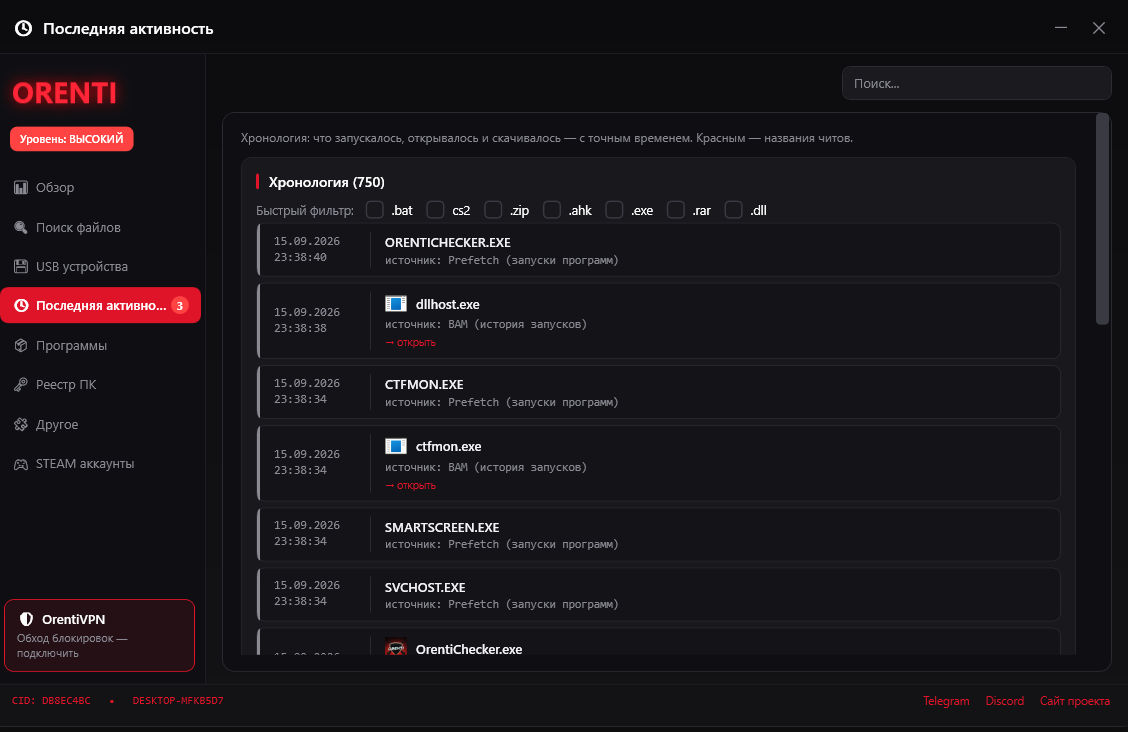This screenshot has width=1128, height=732.
Task: Click the 23:38:38 timestamp of dllhost.exe
Action: tap(300, 328)
